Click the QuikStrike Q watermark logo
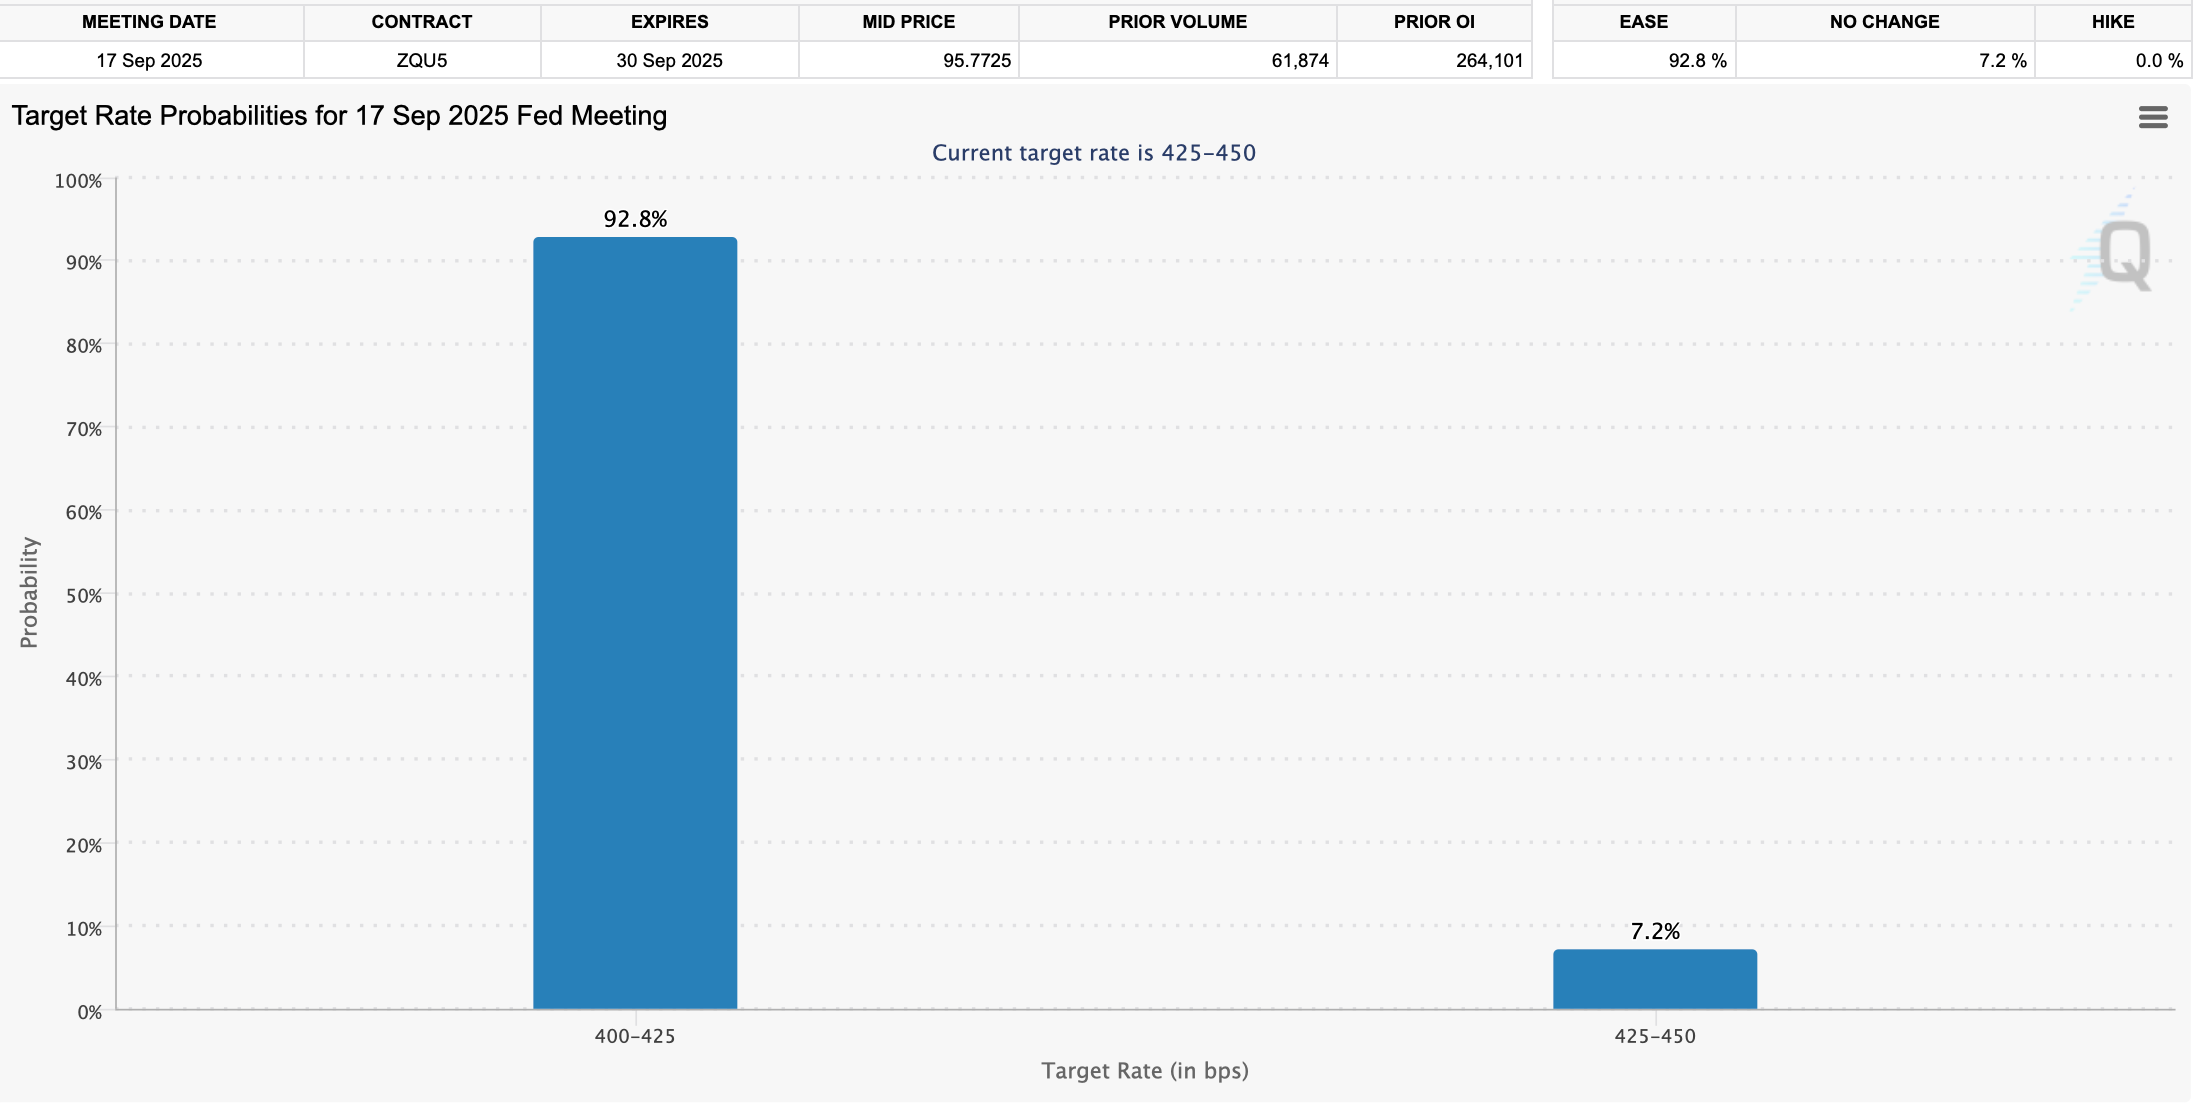Screen dimensions: 2194x1110 point(2123,255)
